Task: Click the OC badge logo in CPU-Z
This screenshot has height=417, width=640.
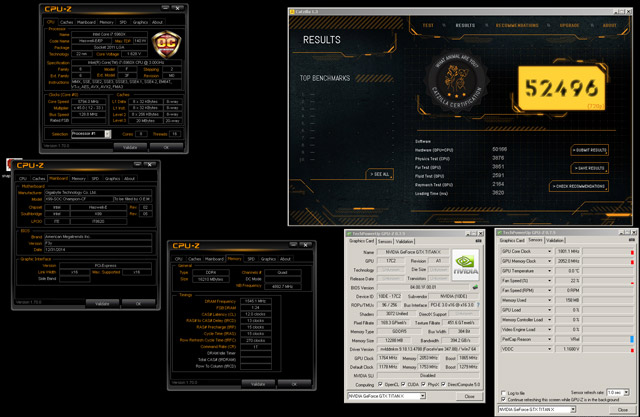Action: [166, 44]
